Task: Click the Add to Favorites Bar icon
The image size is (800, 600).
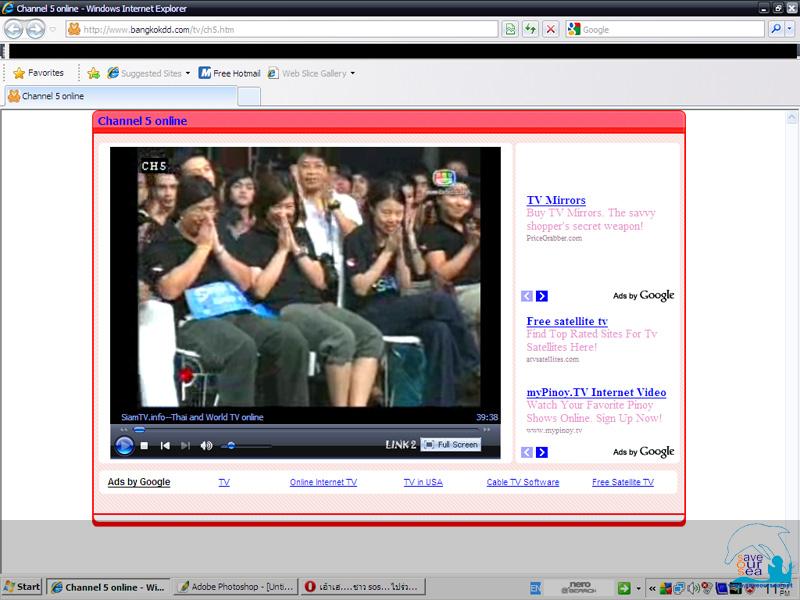Action: tap(93, 73)
